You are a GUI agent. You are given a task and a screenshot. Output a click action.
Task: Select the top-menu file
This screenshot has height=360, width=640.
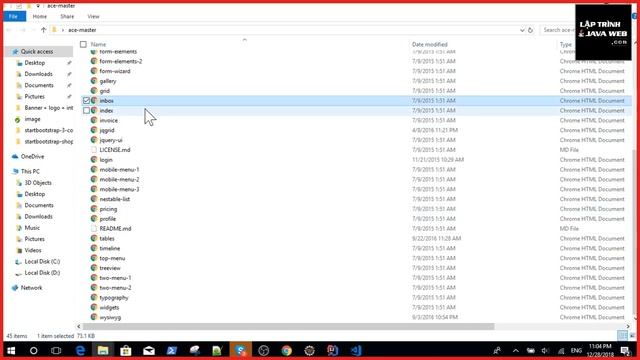[x=112, y=258]
